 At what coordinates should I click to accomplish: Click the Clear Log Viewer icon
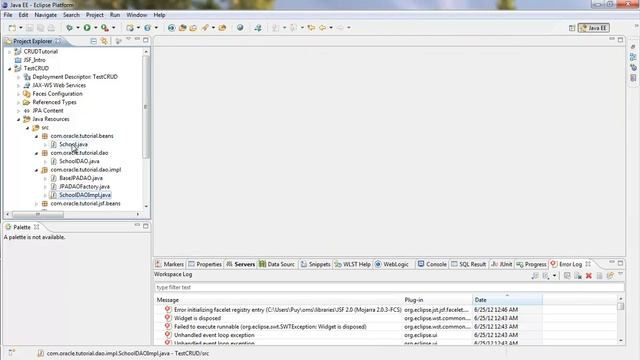click(x=578, y=276)
